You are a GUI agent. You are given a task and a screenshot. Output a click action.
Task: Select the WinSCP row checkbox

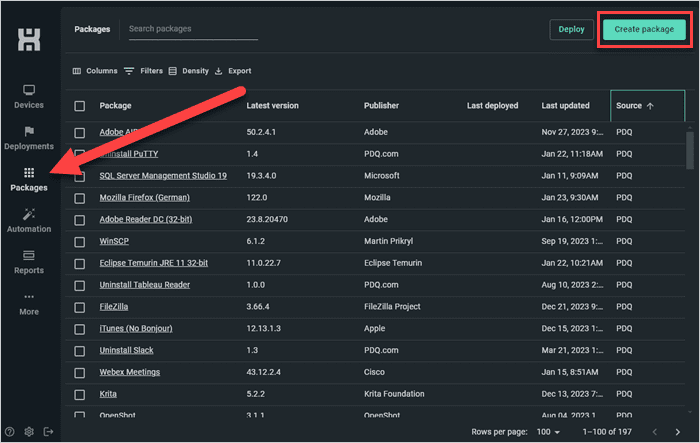(x=79, y=242)
